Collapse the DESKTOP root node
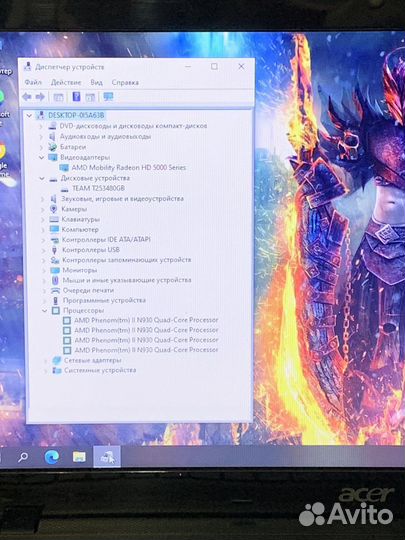405x540 pixels. (x=29, y=115)
